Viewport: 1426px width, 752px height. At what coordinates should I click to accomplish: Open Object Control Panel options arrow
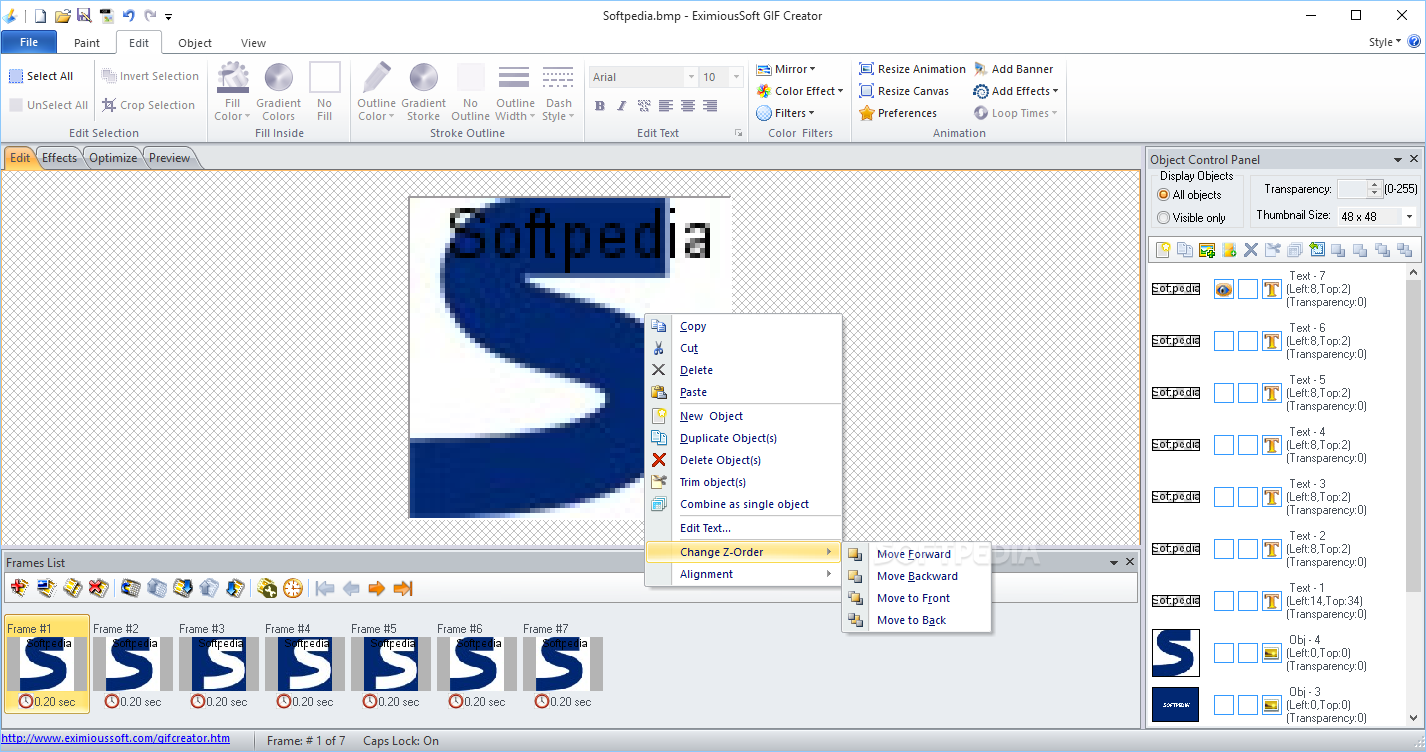coord(1397,159)
